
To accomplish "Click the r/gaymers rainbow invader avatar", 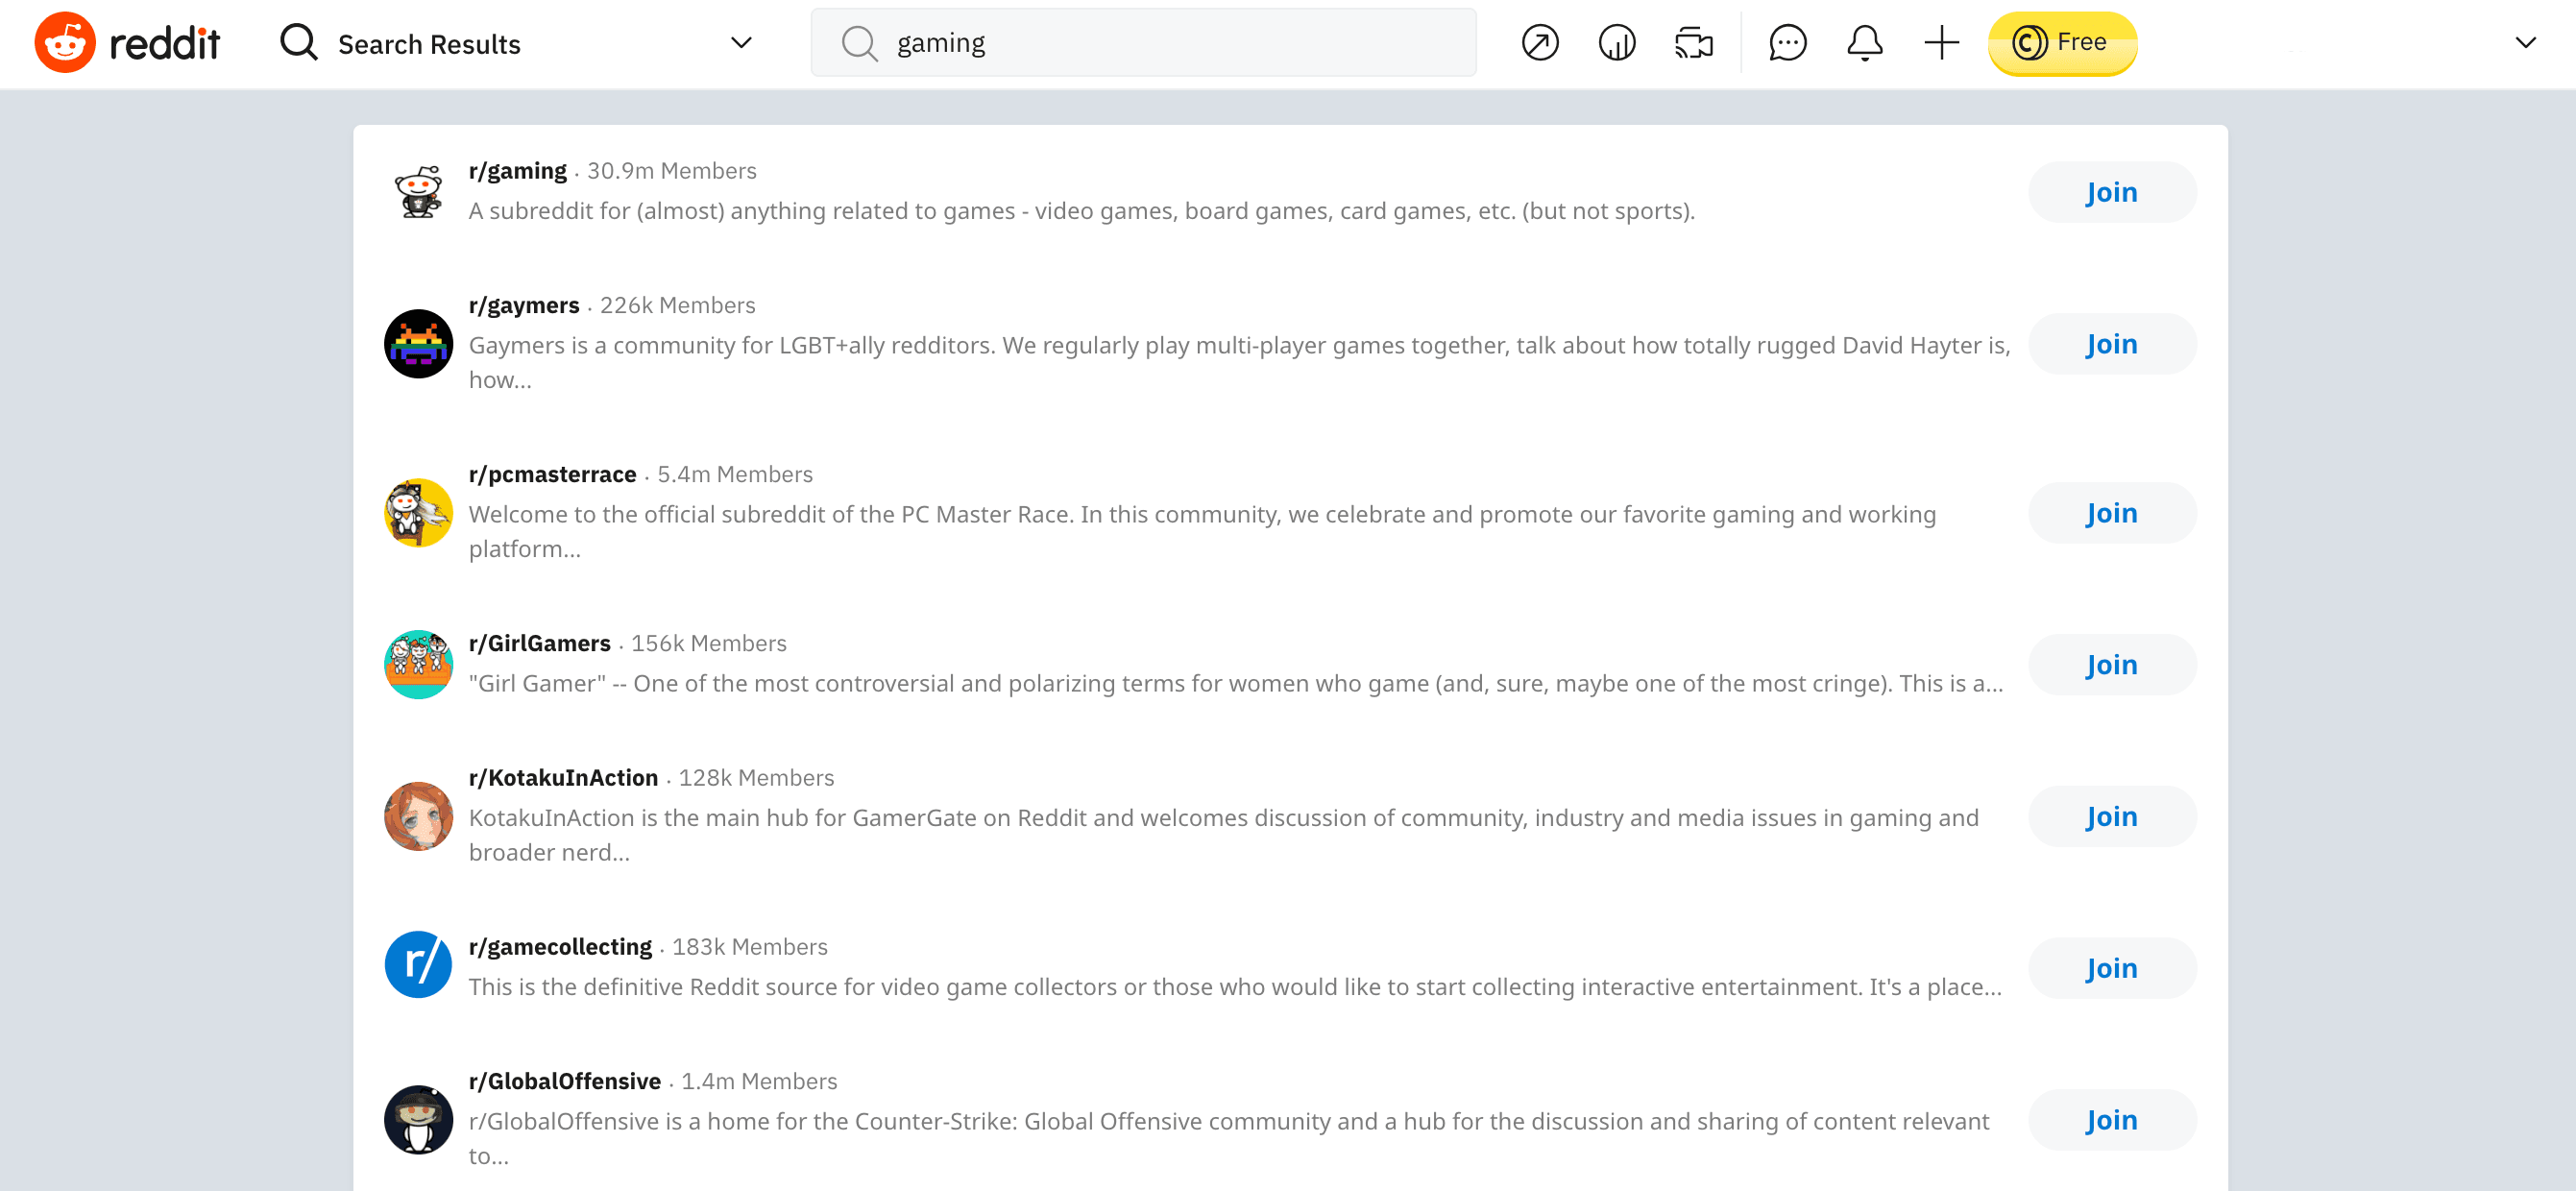I will [418, 344].
